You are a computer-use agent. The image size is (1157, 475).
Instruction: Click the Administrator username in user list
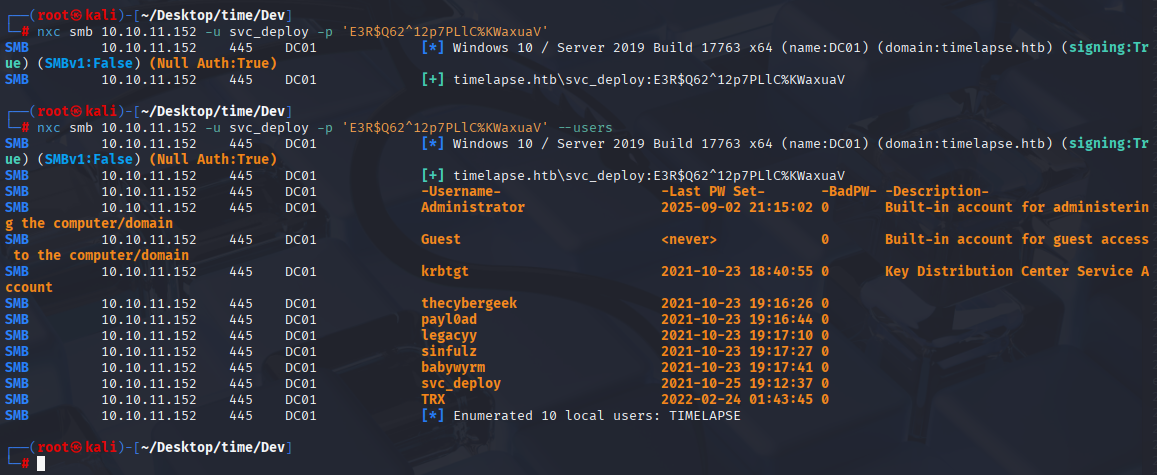(473, 207)
